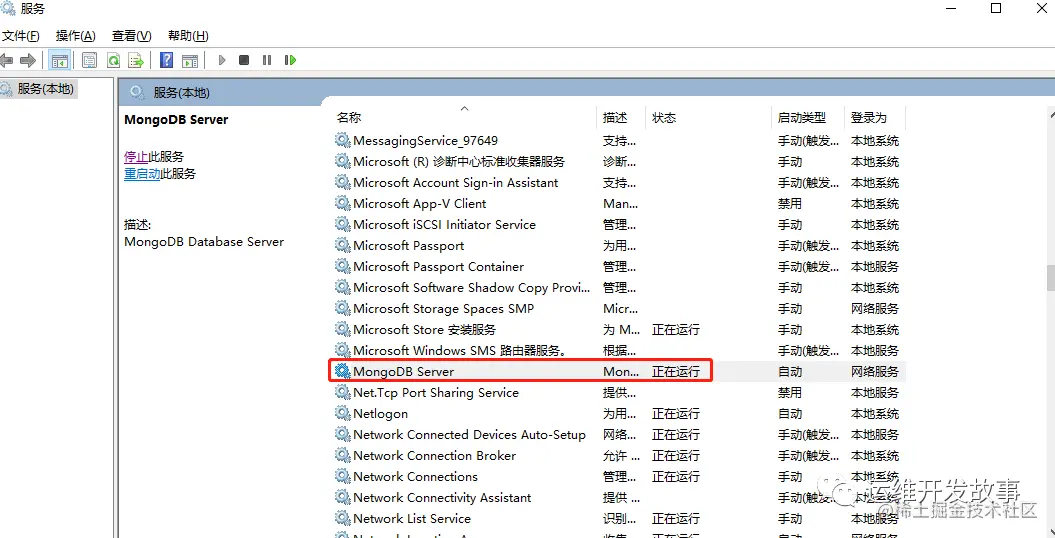This screenshot has height=538, width=1055.
Task: Open the Properties toolbar icon
Action: point(89,61)
